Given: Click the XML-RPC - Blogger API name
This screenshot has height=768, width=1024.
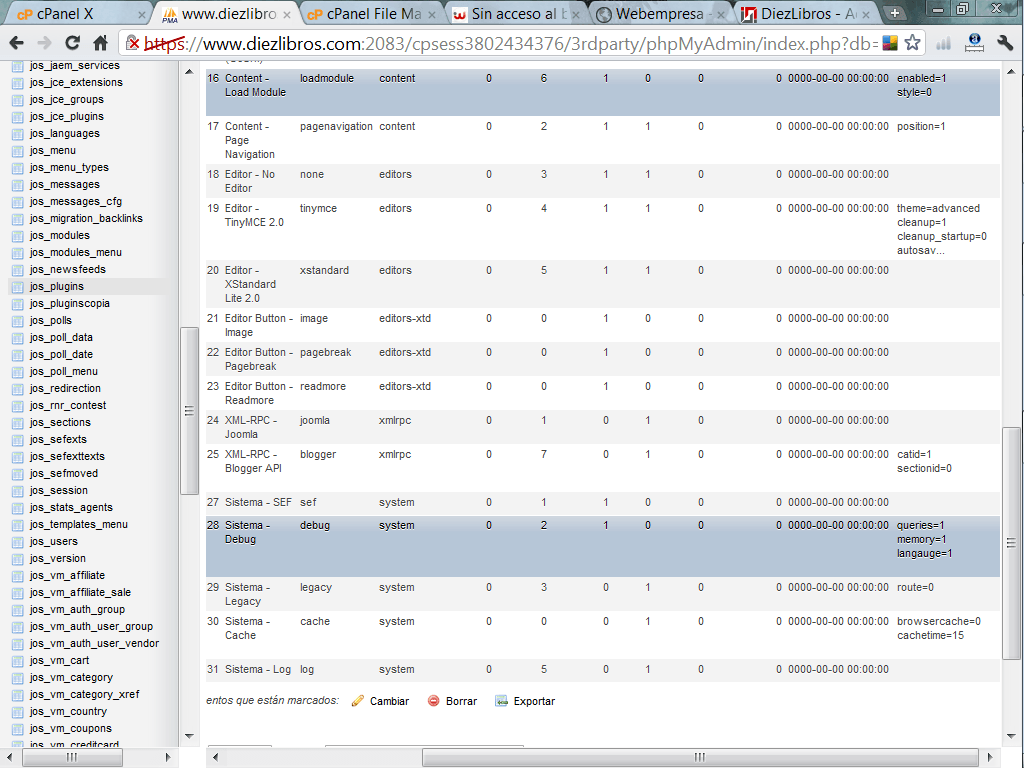Looking at the screenshot, I should pyautogui.click(x=253, y=461).
